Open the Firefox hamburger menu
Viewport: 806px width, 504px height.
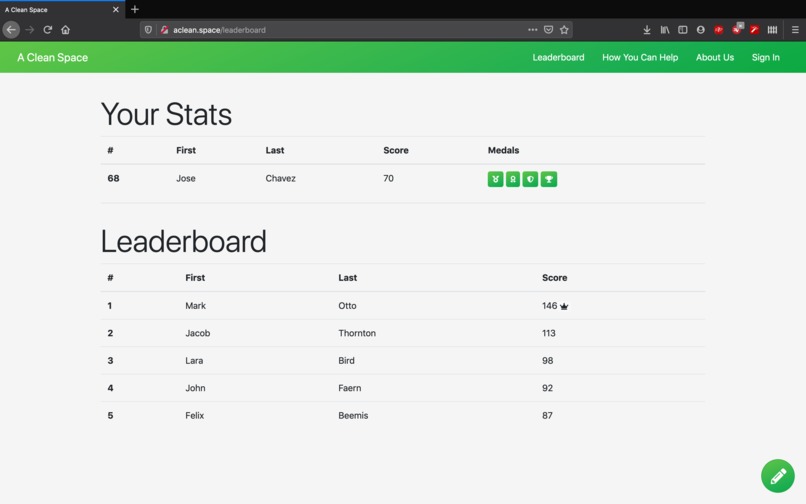point(795,30)
